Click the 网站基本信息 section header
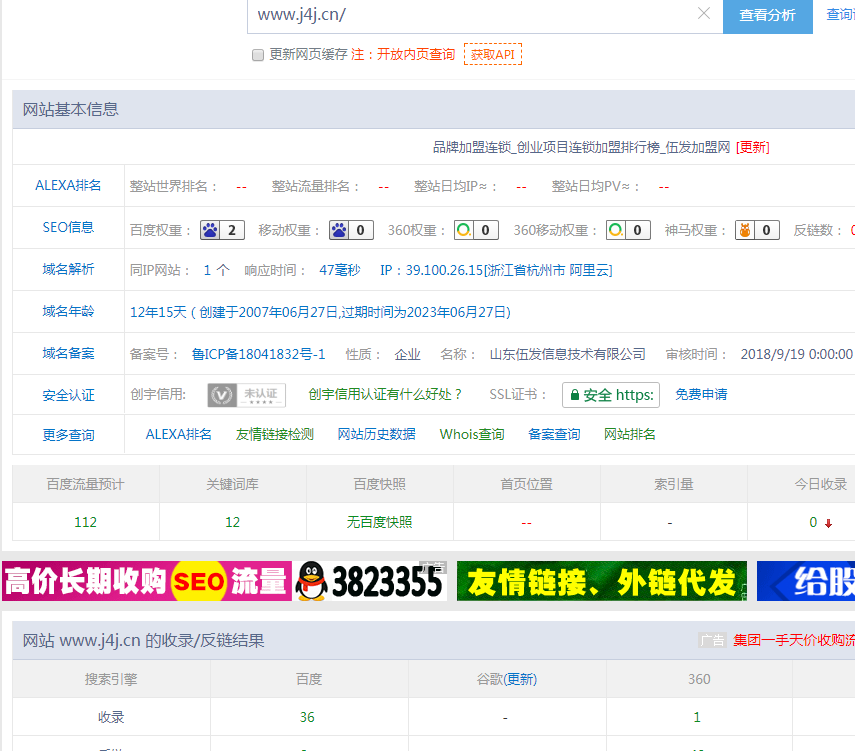The width and height of the screenshot is (855, 751). coord(434,110)
